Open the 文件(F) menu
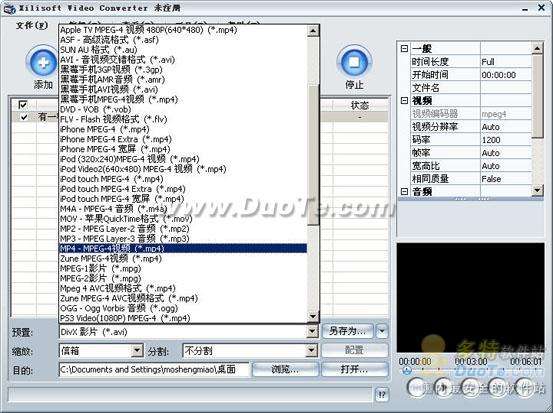Image resolution: width=553 pixels, height=413 pixels. coord(32,25)
